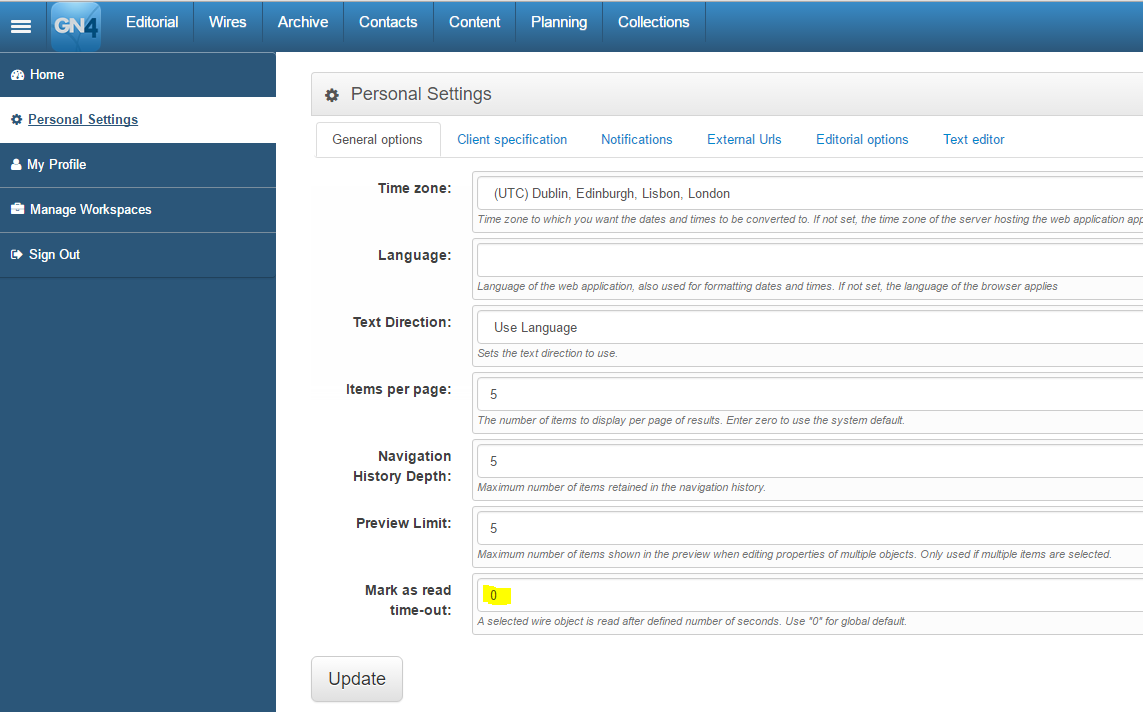The height and width of the screenshot is (712, 1143).
Task: Open the Wires menu
Action: click(x=227, y=23)
